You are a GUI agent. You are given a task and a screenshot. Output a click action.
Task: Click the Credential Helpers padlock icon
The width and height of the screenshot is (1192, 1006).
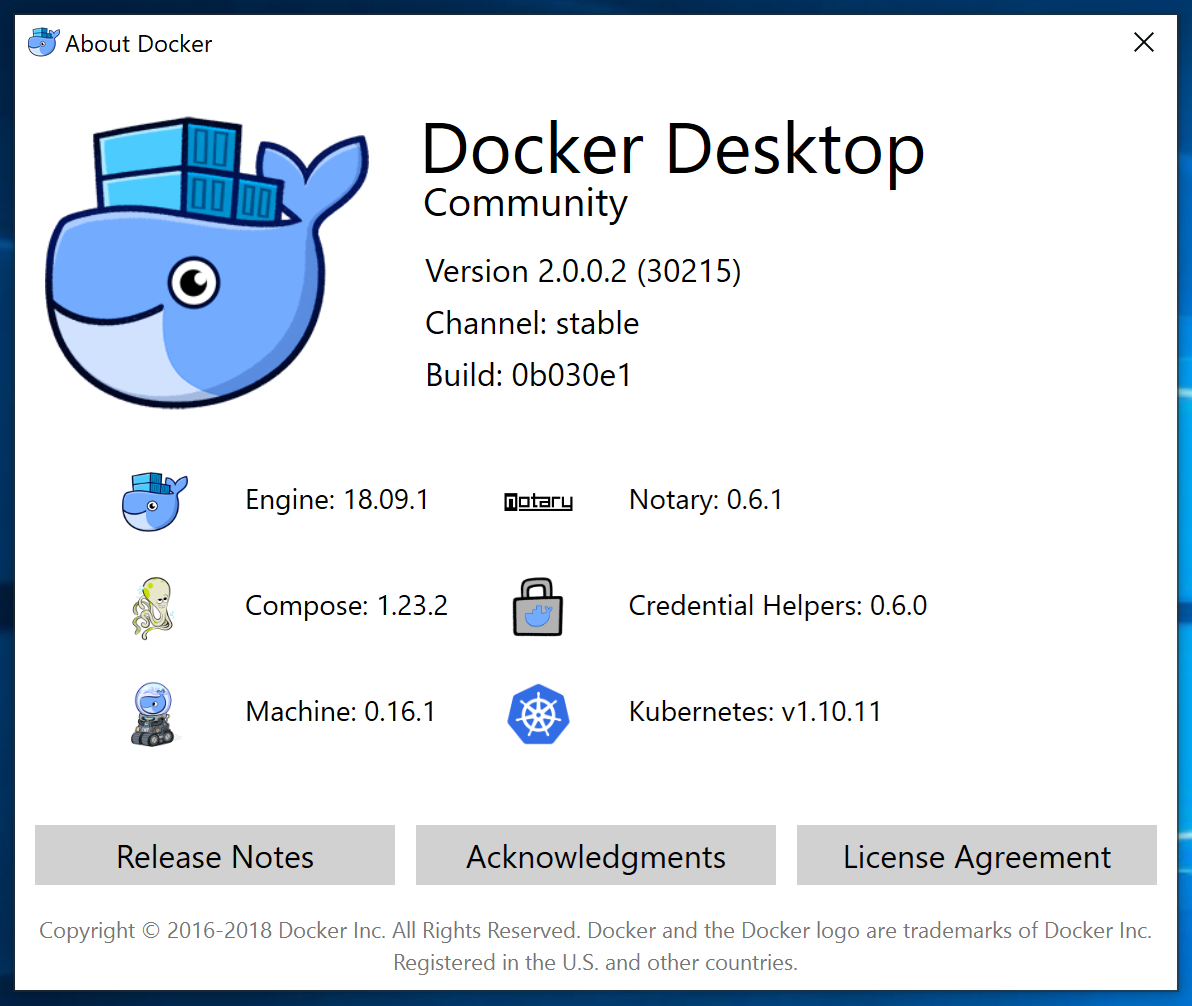[x=538, y=606]
